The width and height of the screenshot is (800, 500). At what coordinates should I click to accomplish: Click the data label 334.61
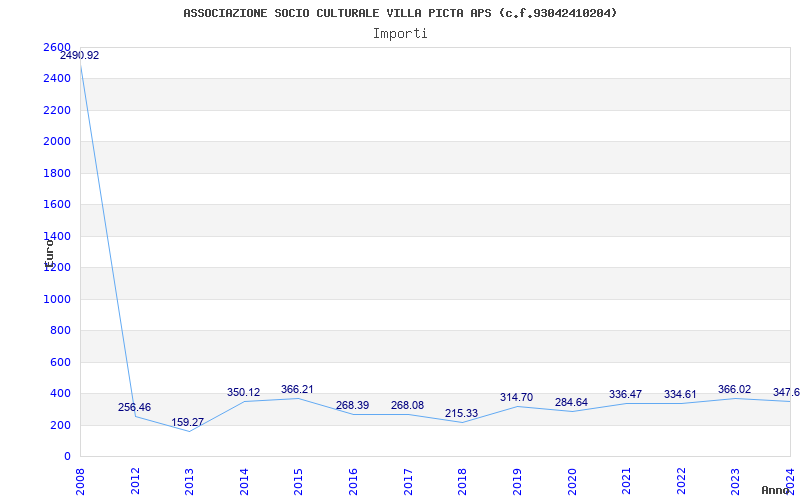pyautogui.click(x=680, y=394)
